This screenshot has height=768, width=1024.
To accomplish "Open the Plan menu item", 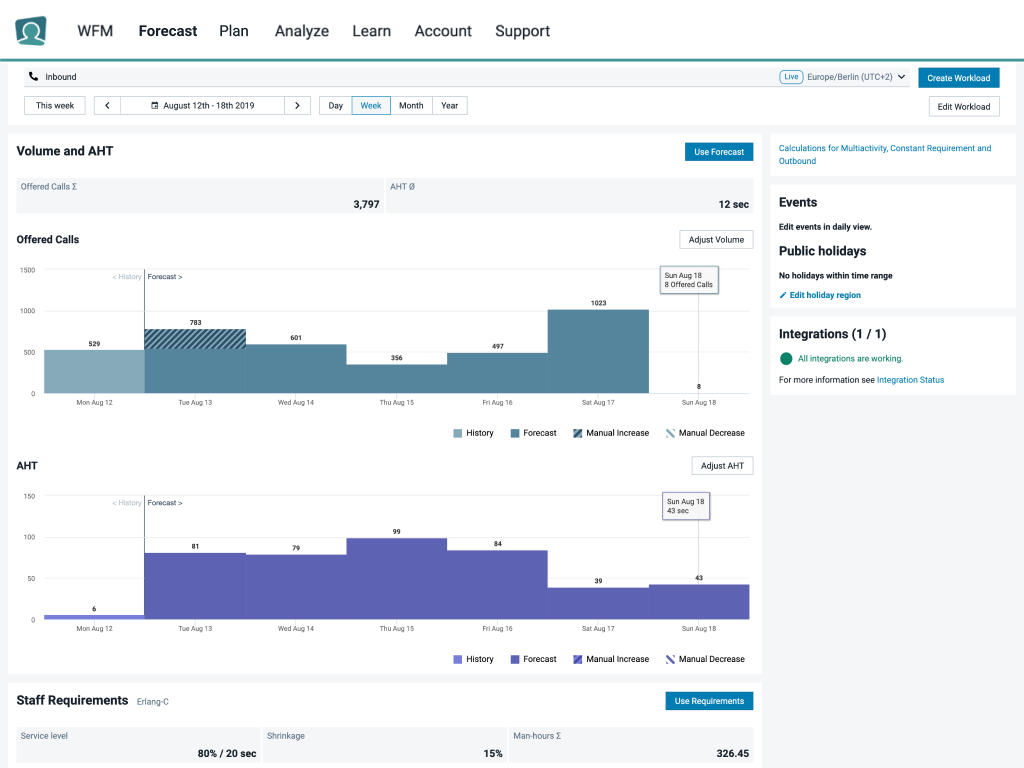I will 234,31.
